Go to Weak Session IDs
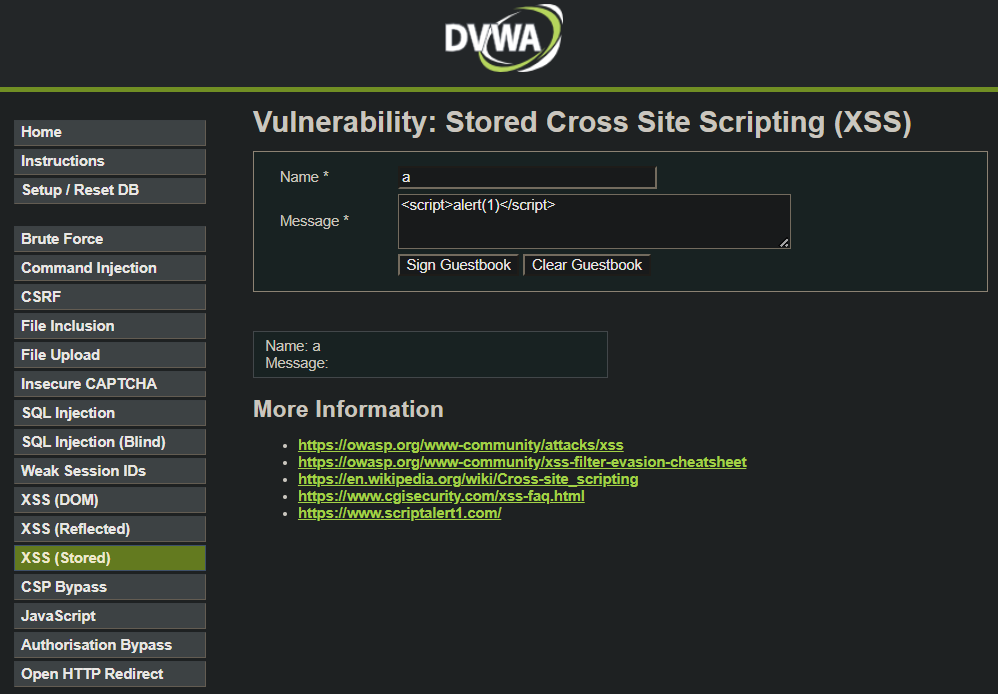This screenshot has height=694, width=998. (109, 471)
